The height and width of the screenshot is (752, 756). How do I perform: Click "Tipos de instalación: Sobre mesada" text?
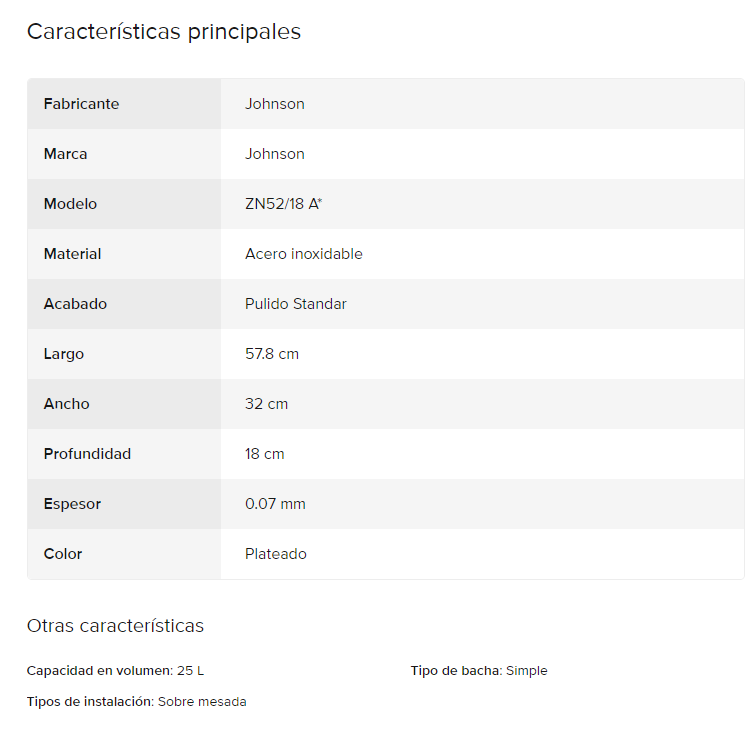pyautogui.click(x=136, y=702)
